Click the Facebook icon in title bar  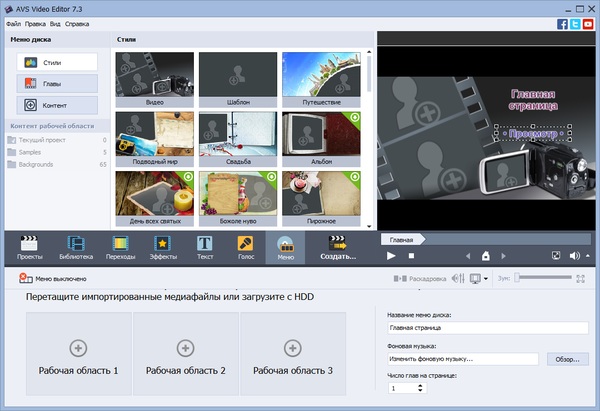coord(562,23)
